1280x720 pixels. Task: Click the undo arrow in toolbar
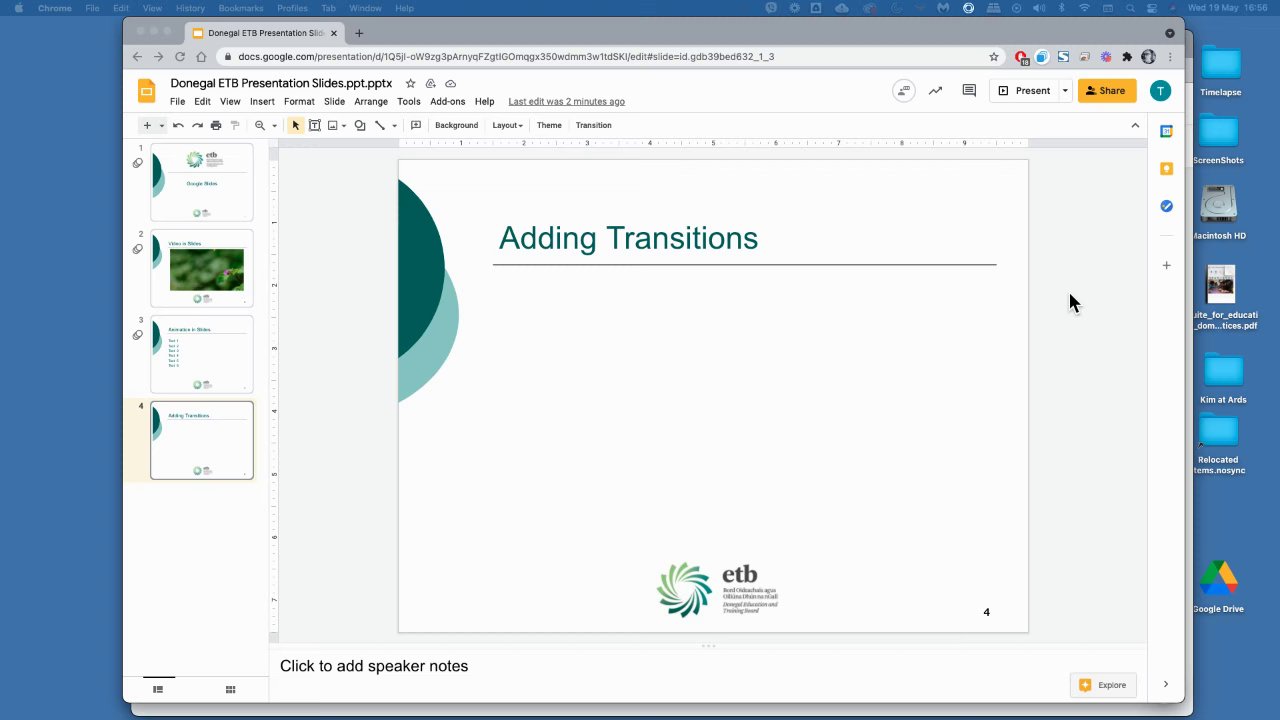pos(178,125)
